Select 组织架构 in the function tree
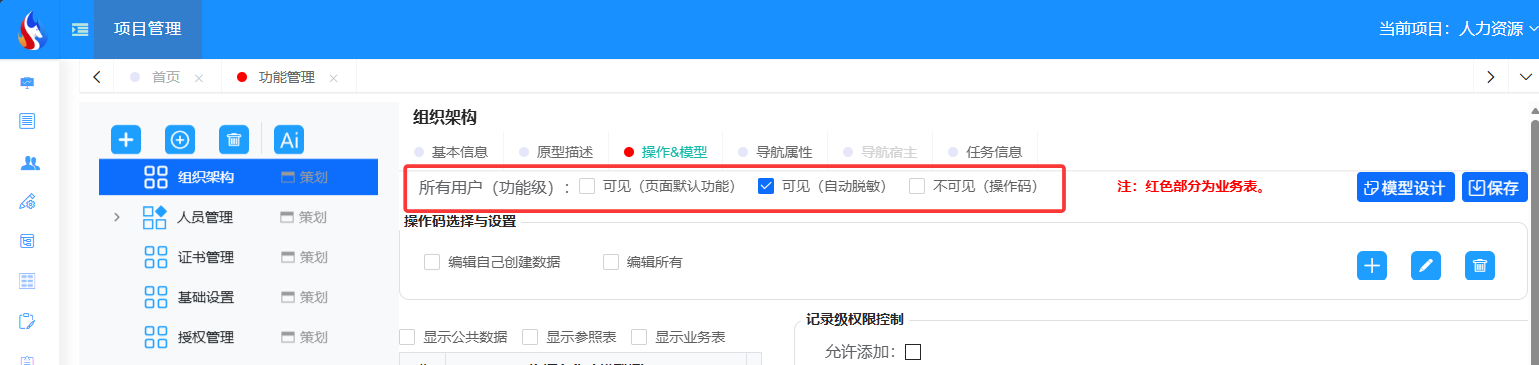The width and height of the screenshot is (1539, 365). (206, 177)
